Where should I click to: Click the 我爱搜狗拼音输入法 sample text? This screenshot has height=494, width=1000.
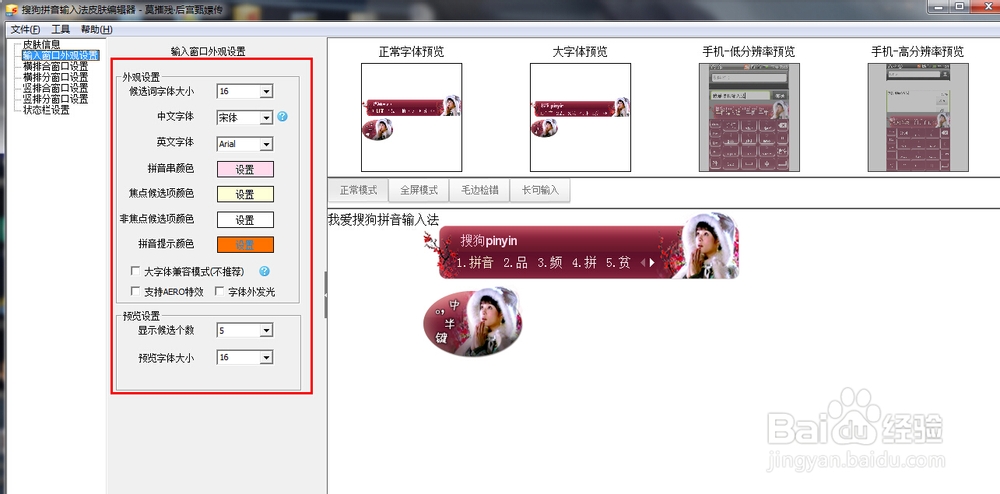383,219
